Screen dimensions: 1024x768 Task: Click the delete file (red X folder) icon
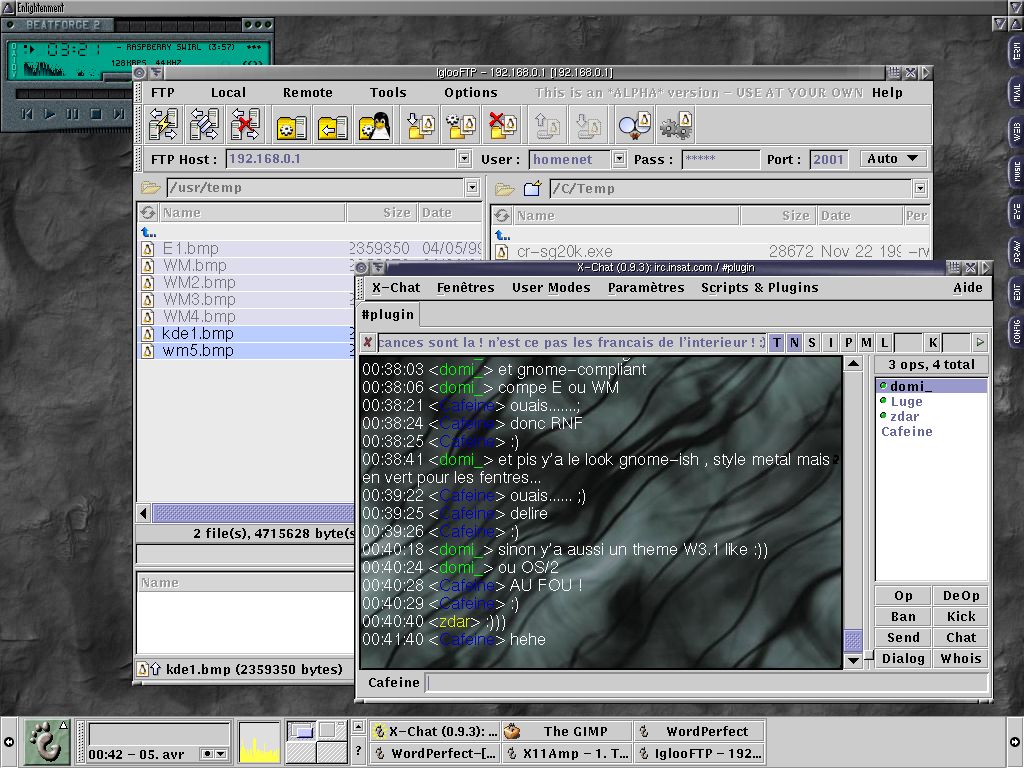502,125
